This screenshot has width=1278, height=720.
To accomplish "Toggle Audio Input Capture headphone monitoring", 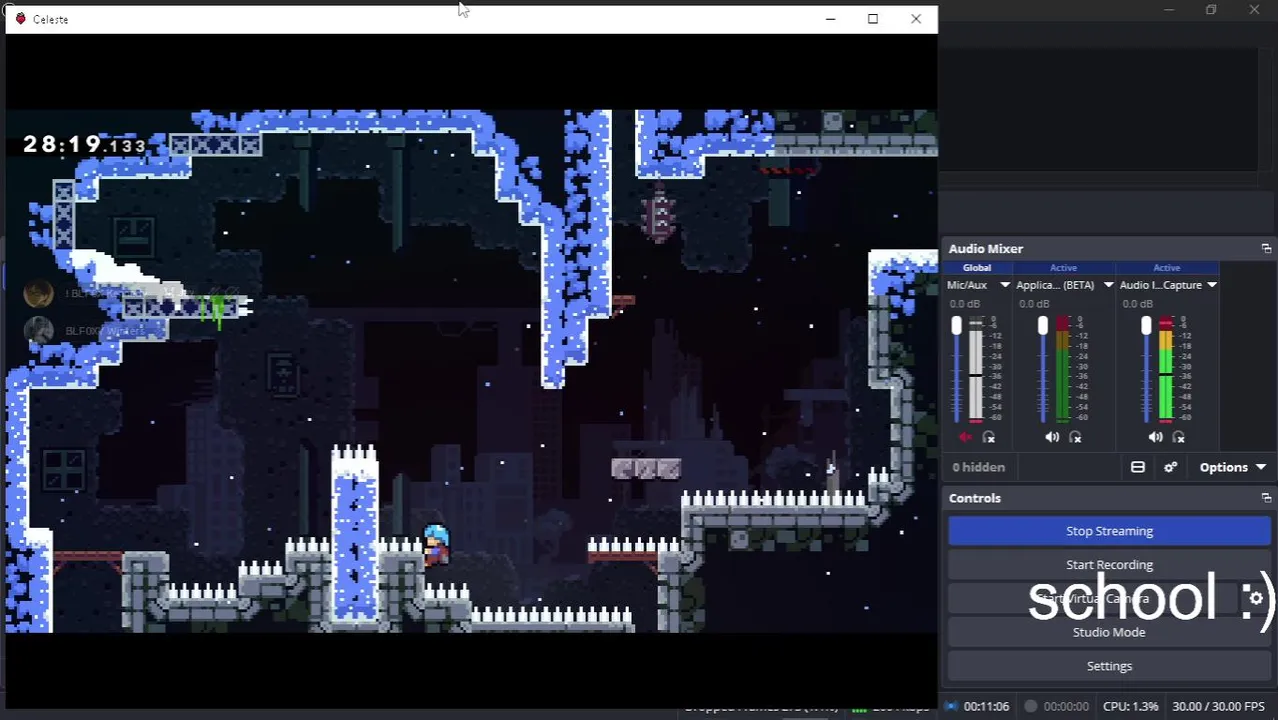I will tap(1179, 437).
